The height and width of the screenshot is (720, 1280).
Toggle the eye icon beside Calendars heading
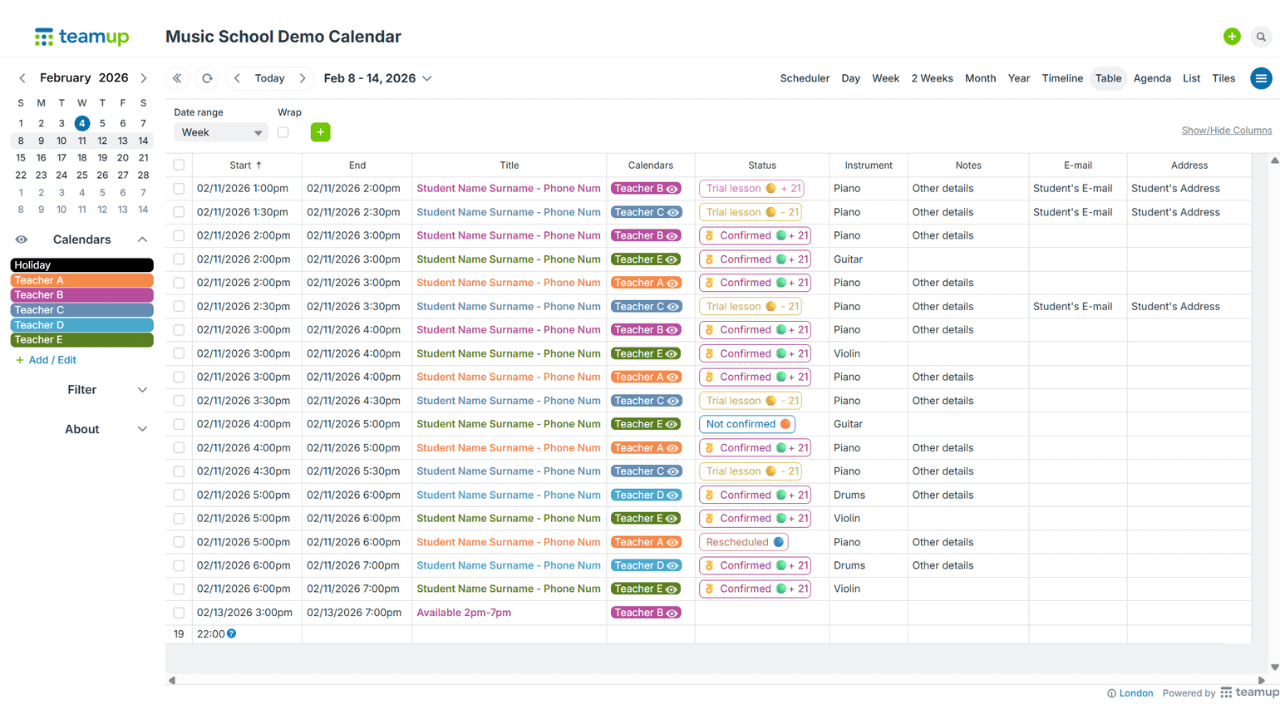click(x=21, y=240)
